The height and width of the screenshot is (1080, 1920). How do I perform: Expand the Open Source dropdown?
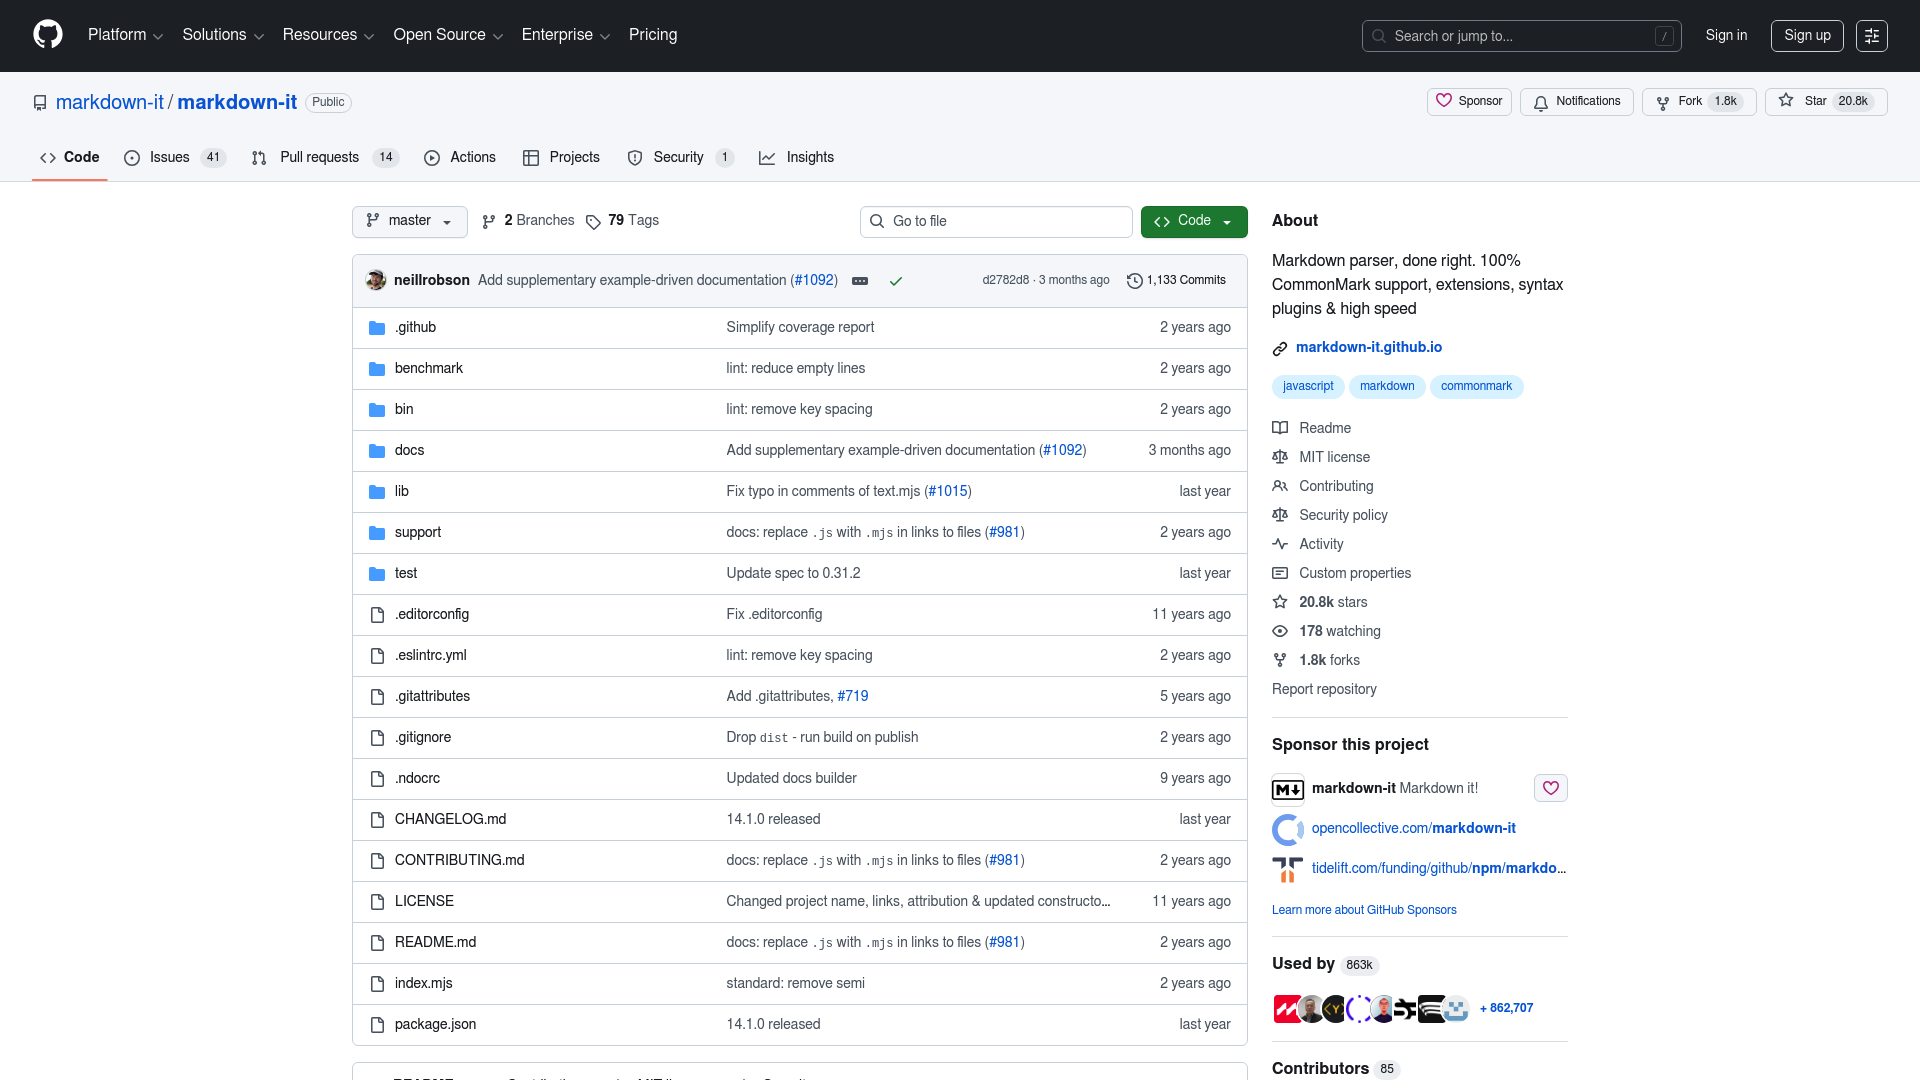click(448, 35)
